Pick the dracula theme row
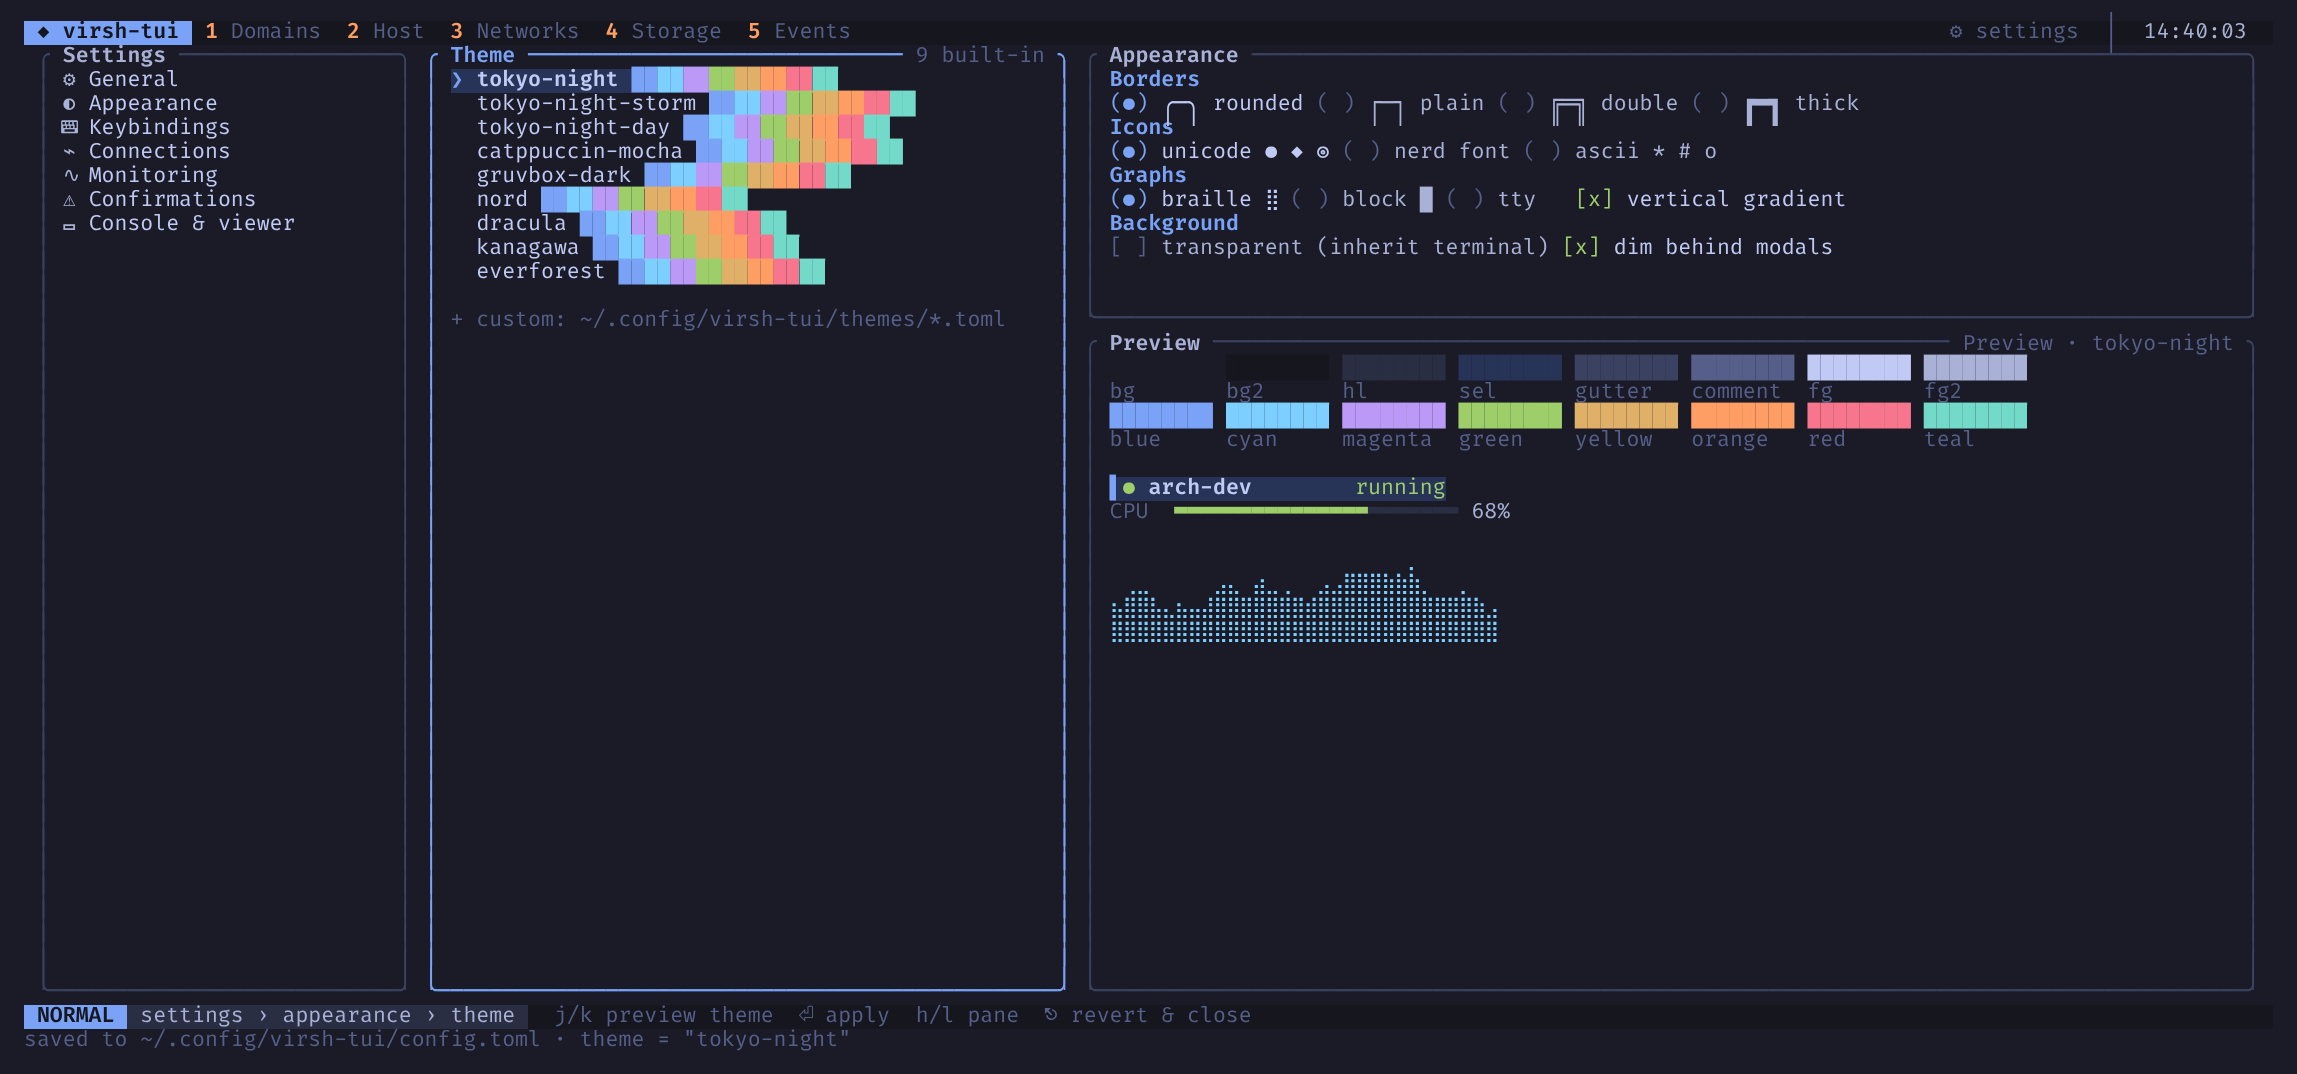This screenshot has height=1074, width=2297. 619,223
